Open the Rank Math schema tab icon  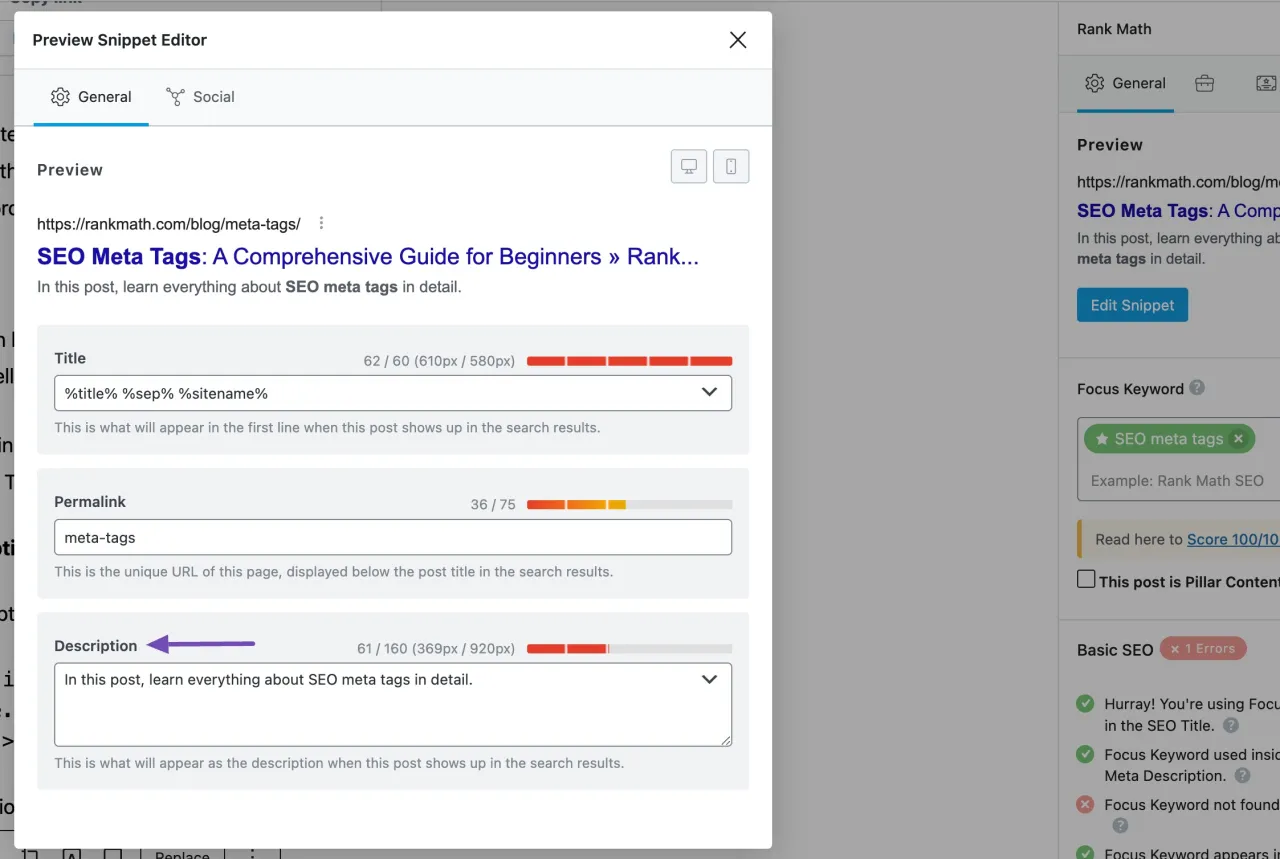click(1265, 84)
